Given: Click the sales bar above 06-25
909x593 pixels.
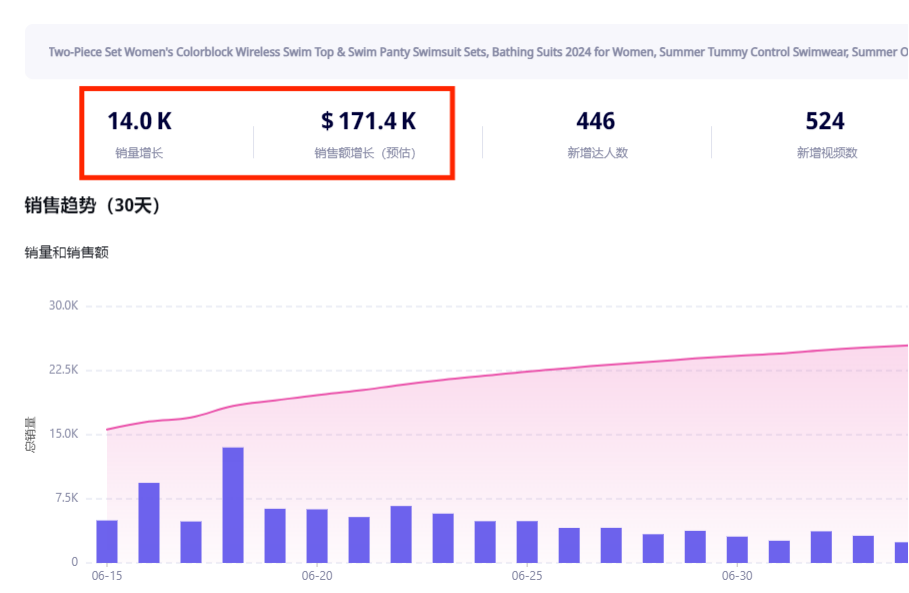Looking at the screenshot, I should point(527,541).
